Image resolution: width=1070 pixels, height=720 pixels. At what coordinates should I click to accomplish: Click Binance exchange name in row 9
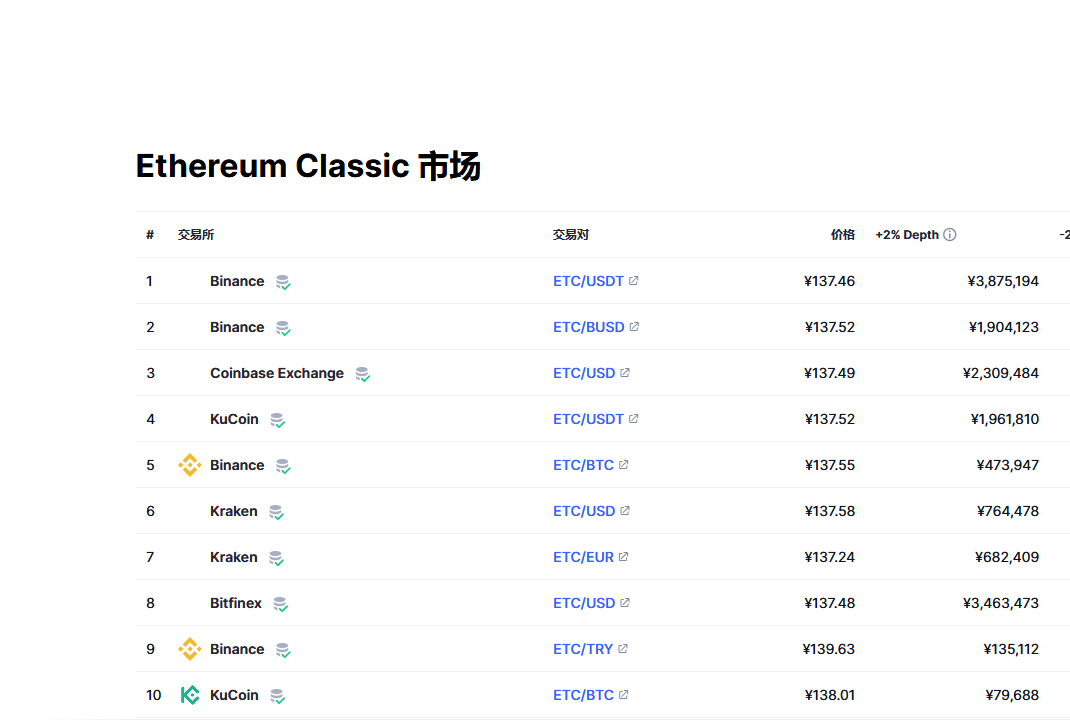click(237, 649)
